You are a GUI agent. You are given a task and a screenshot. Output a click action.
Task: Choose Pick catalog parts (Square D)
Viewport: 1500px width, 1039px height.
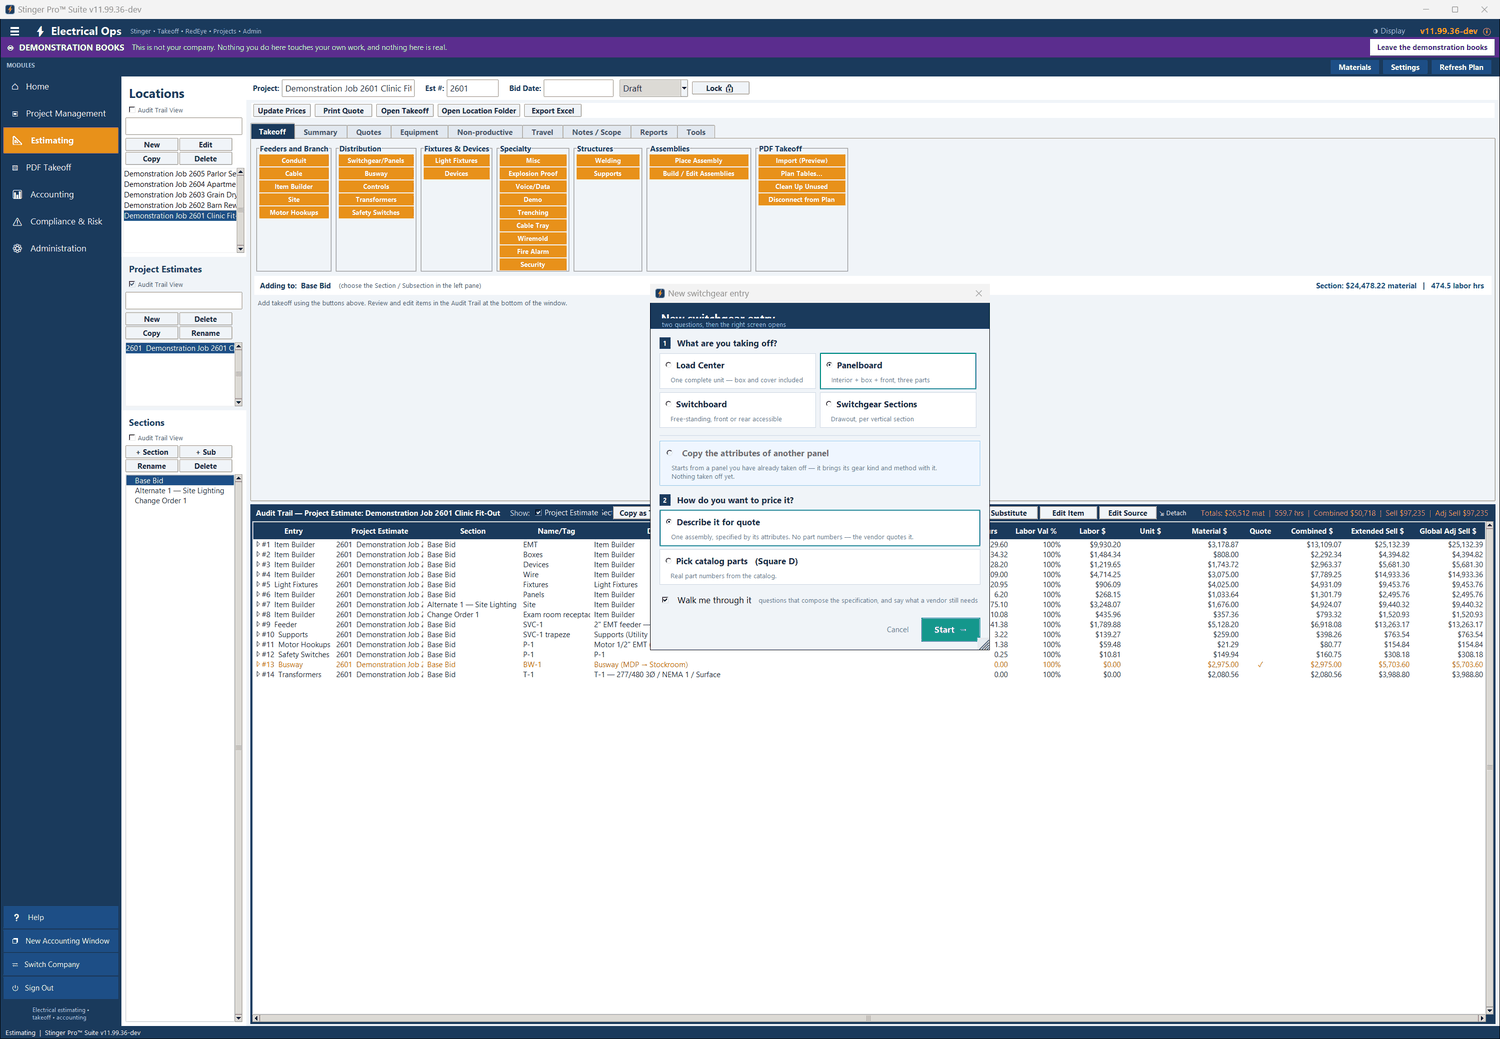[668, 561]
